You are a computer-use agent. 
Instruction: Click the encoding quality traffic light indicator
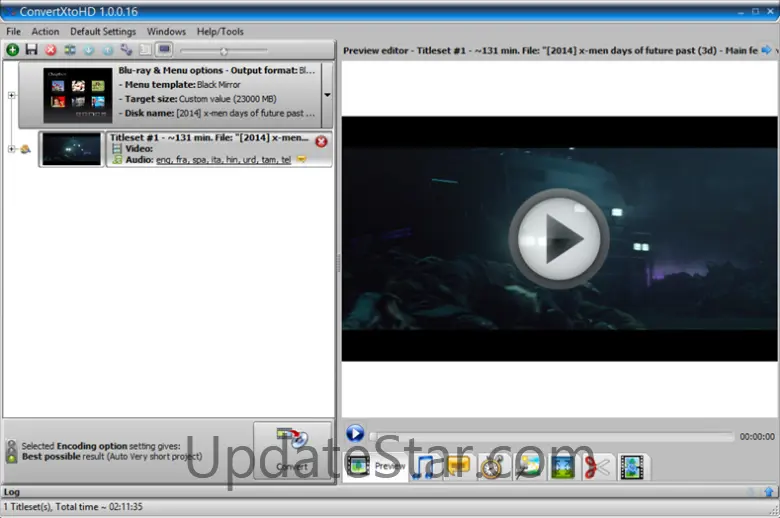(11, 451)
